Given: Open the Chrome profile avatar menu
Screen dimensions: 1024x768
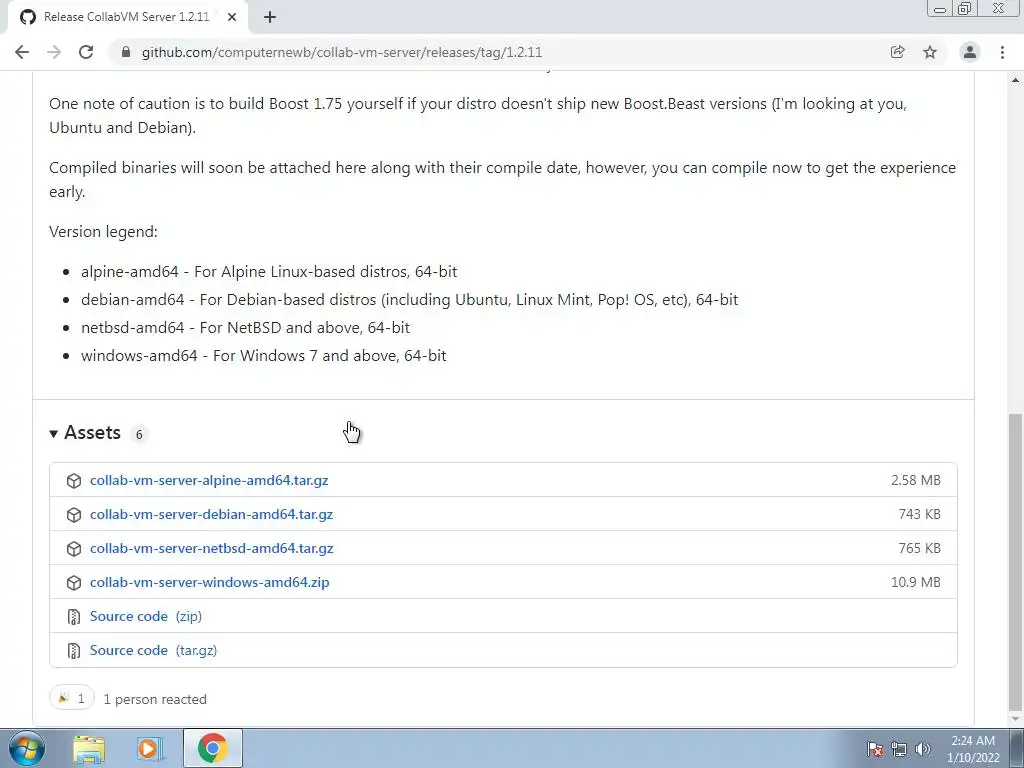Looking at the screenshot, I should pyautogui.click(x=970, y=52).
